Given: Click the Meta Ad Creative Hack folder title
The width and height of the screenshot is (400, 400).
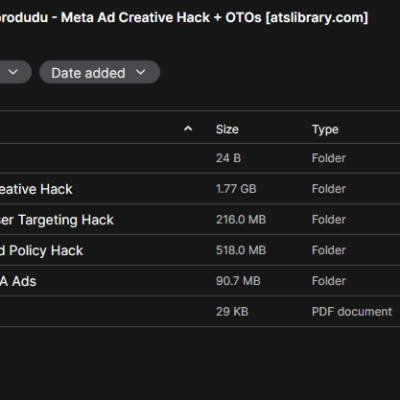Looking at the screenshot, I should (x=184, y=17).
